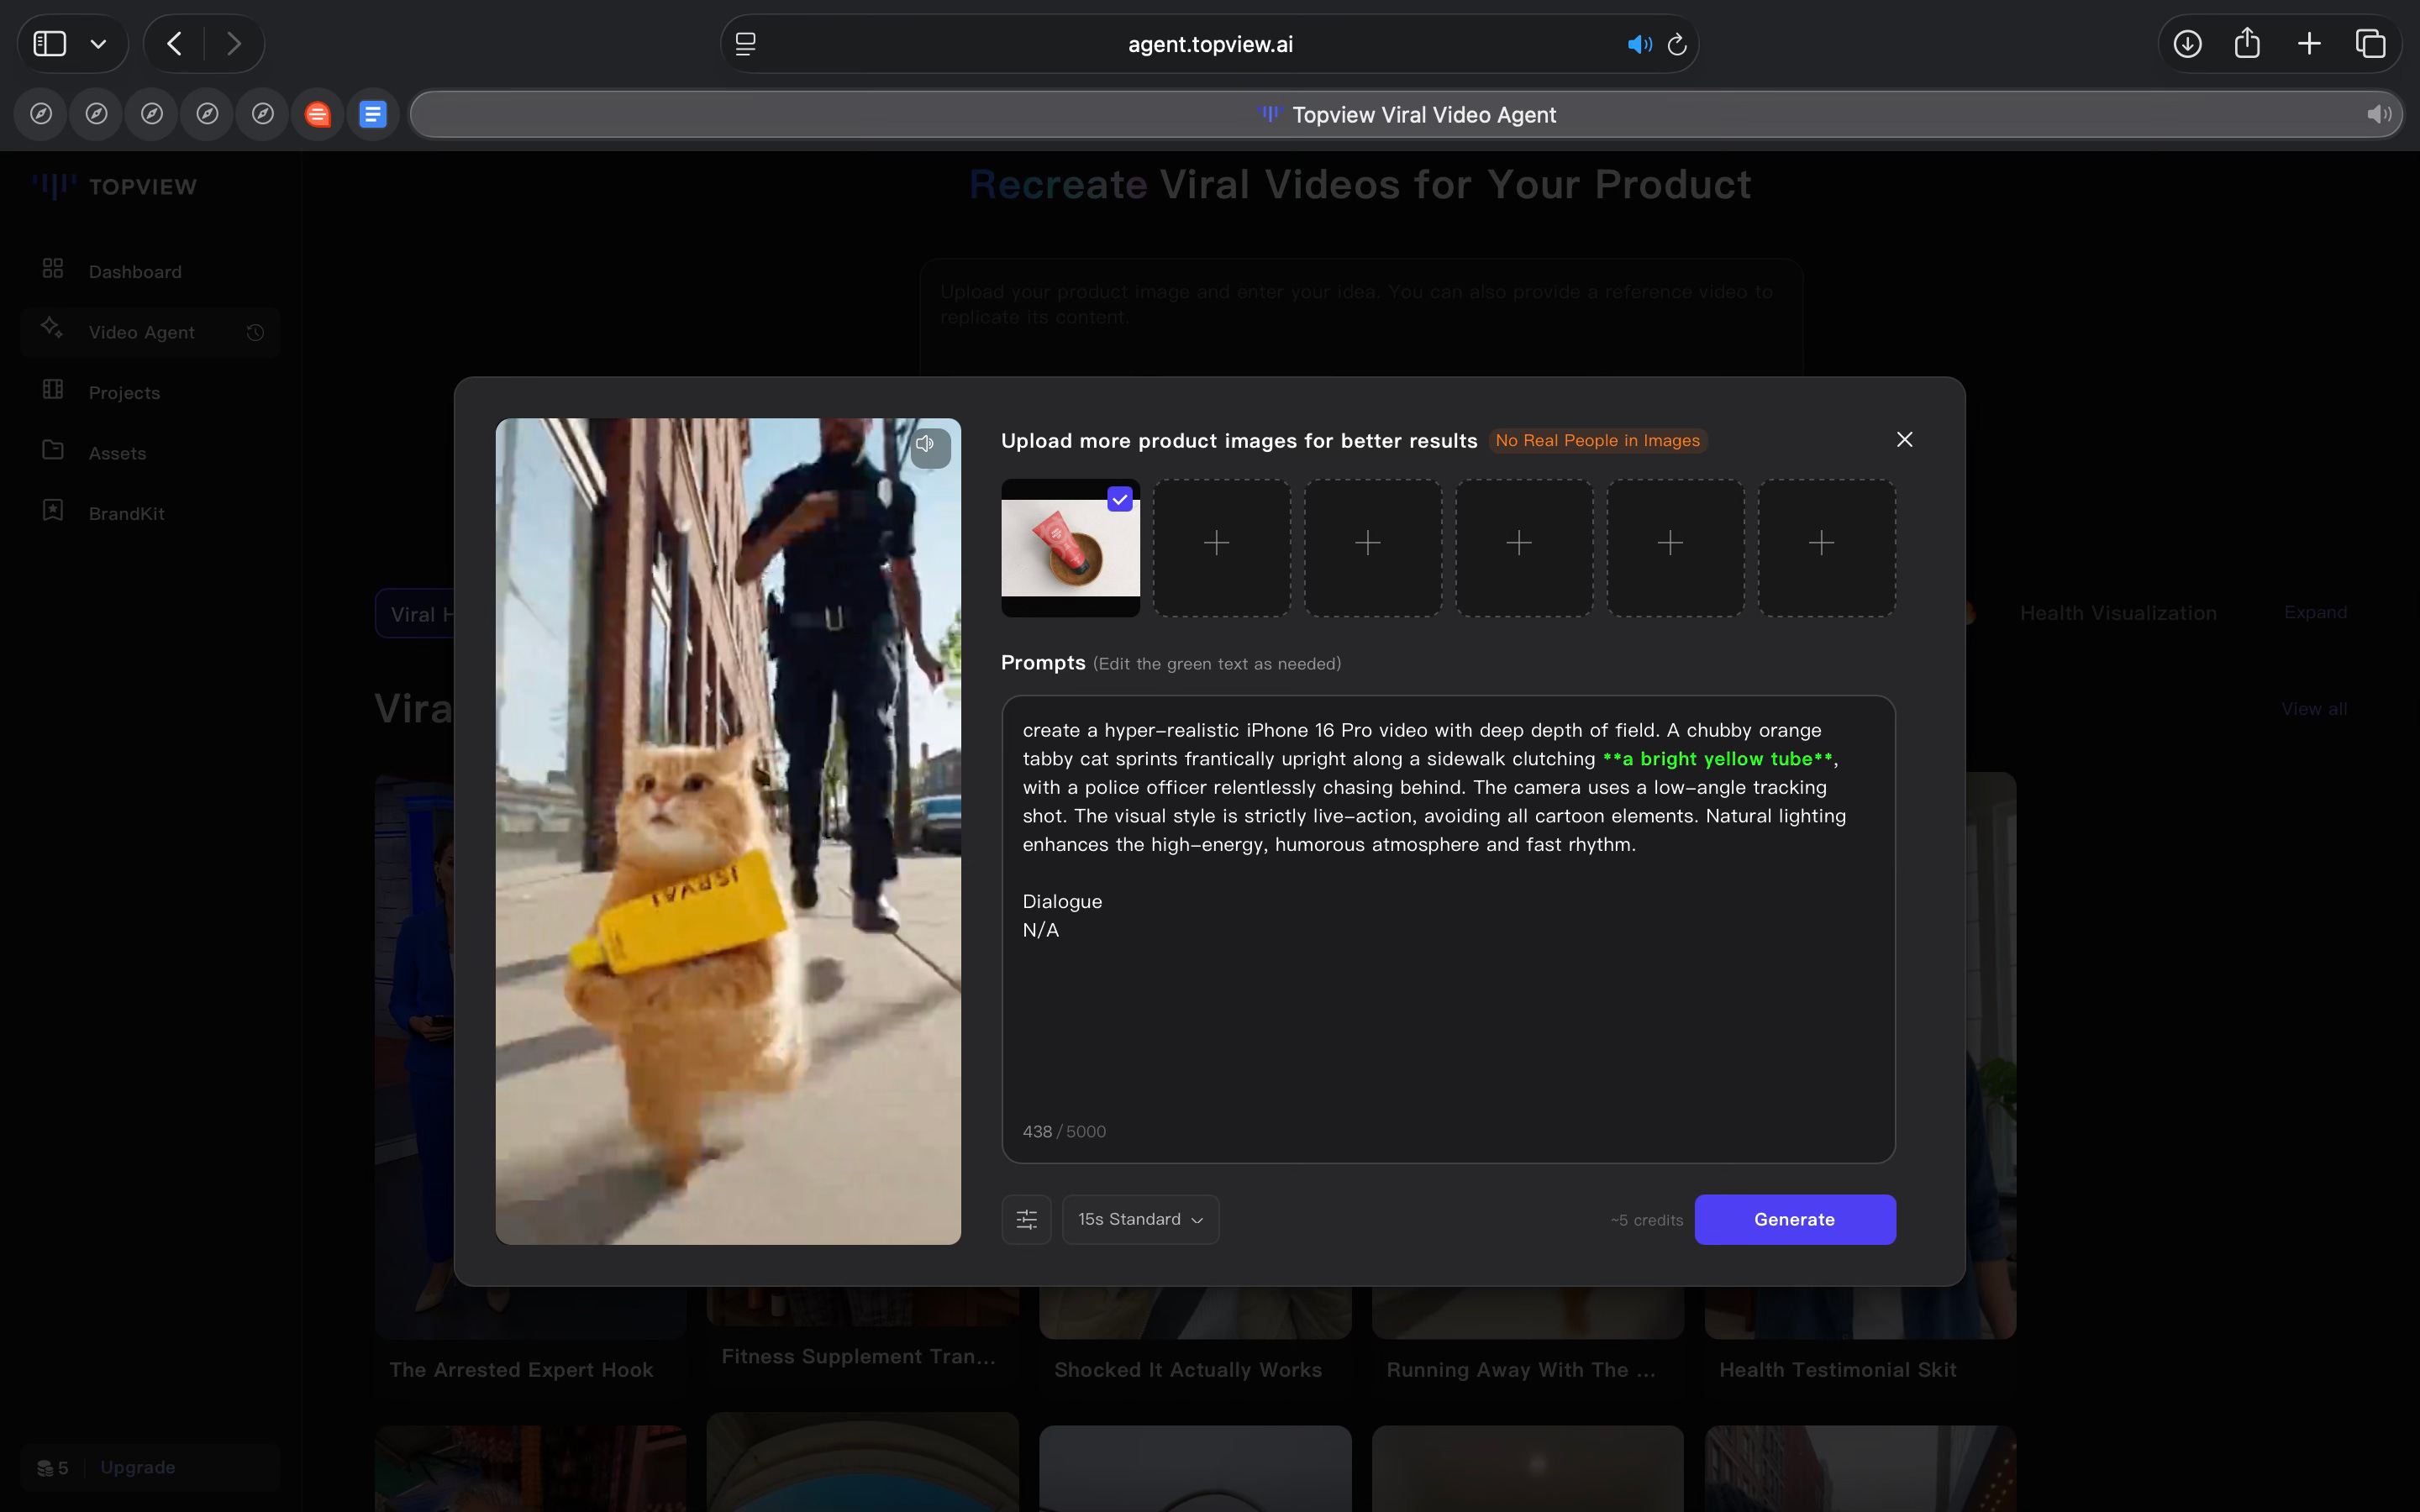
Task: Open the 15s Standard duration dropdown
Action: 1140,1219
